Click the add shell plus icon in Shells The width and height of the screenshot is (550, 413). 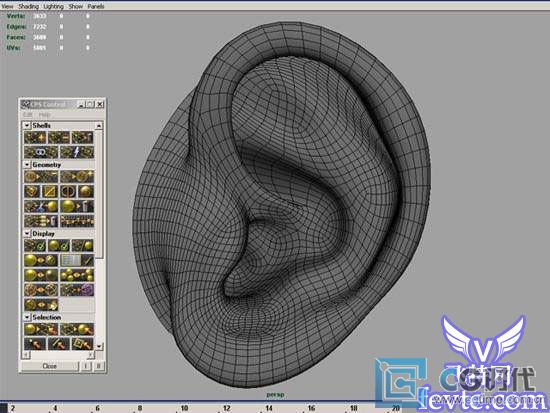35,138
